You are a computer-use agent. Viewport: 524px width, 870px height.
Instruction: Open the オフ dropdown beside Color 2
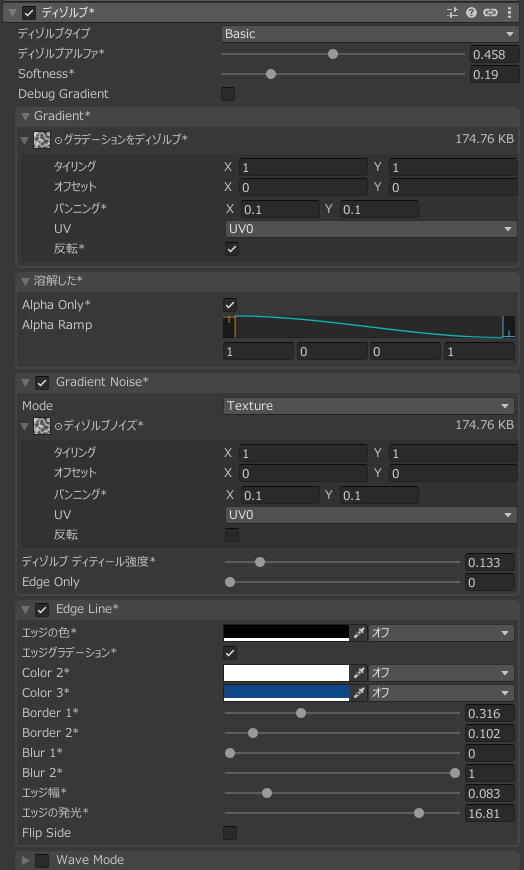tap(441, 672)
